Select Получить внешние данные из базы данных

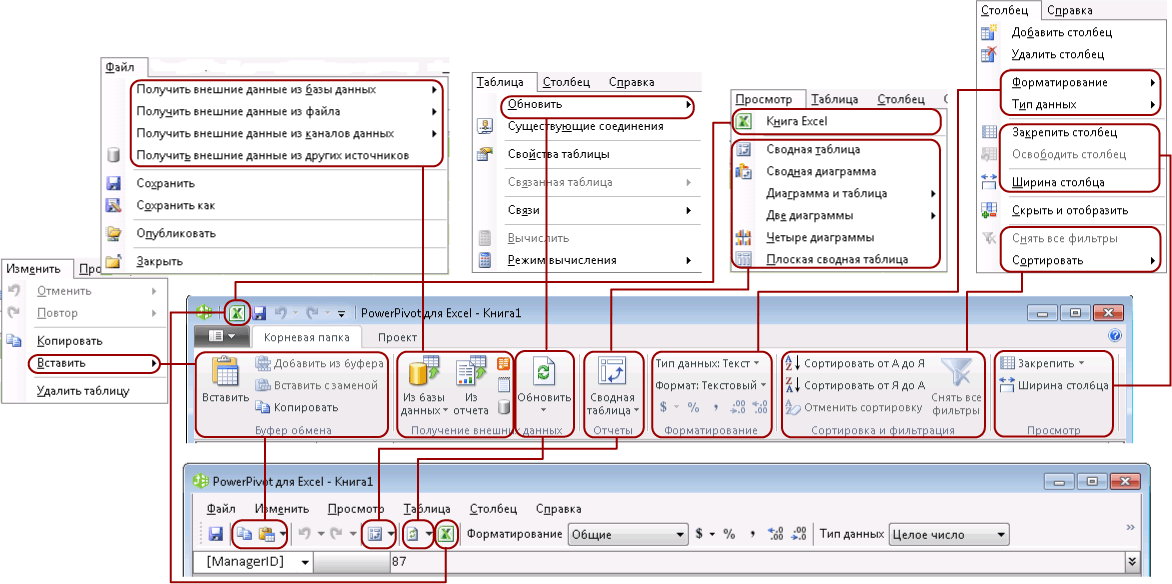tap(287, 90)
